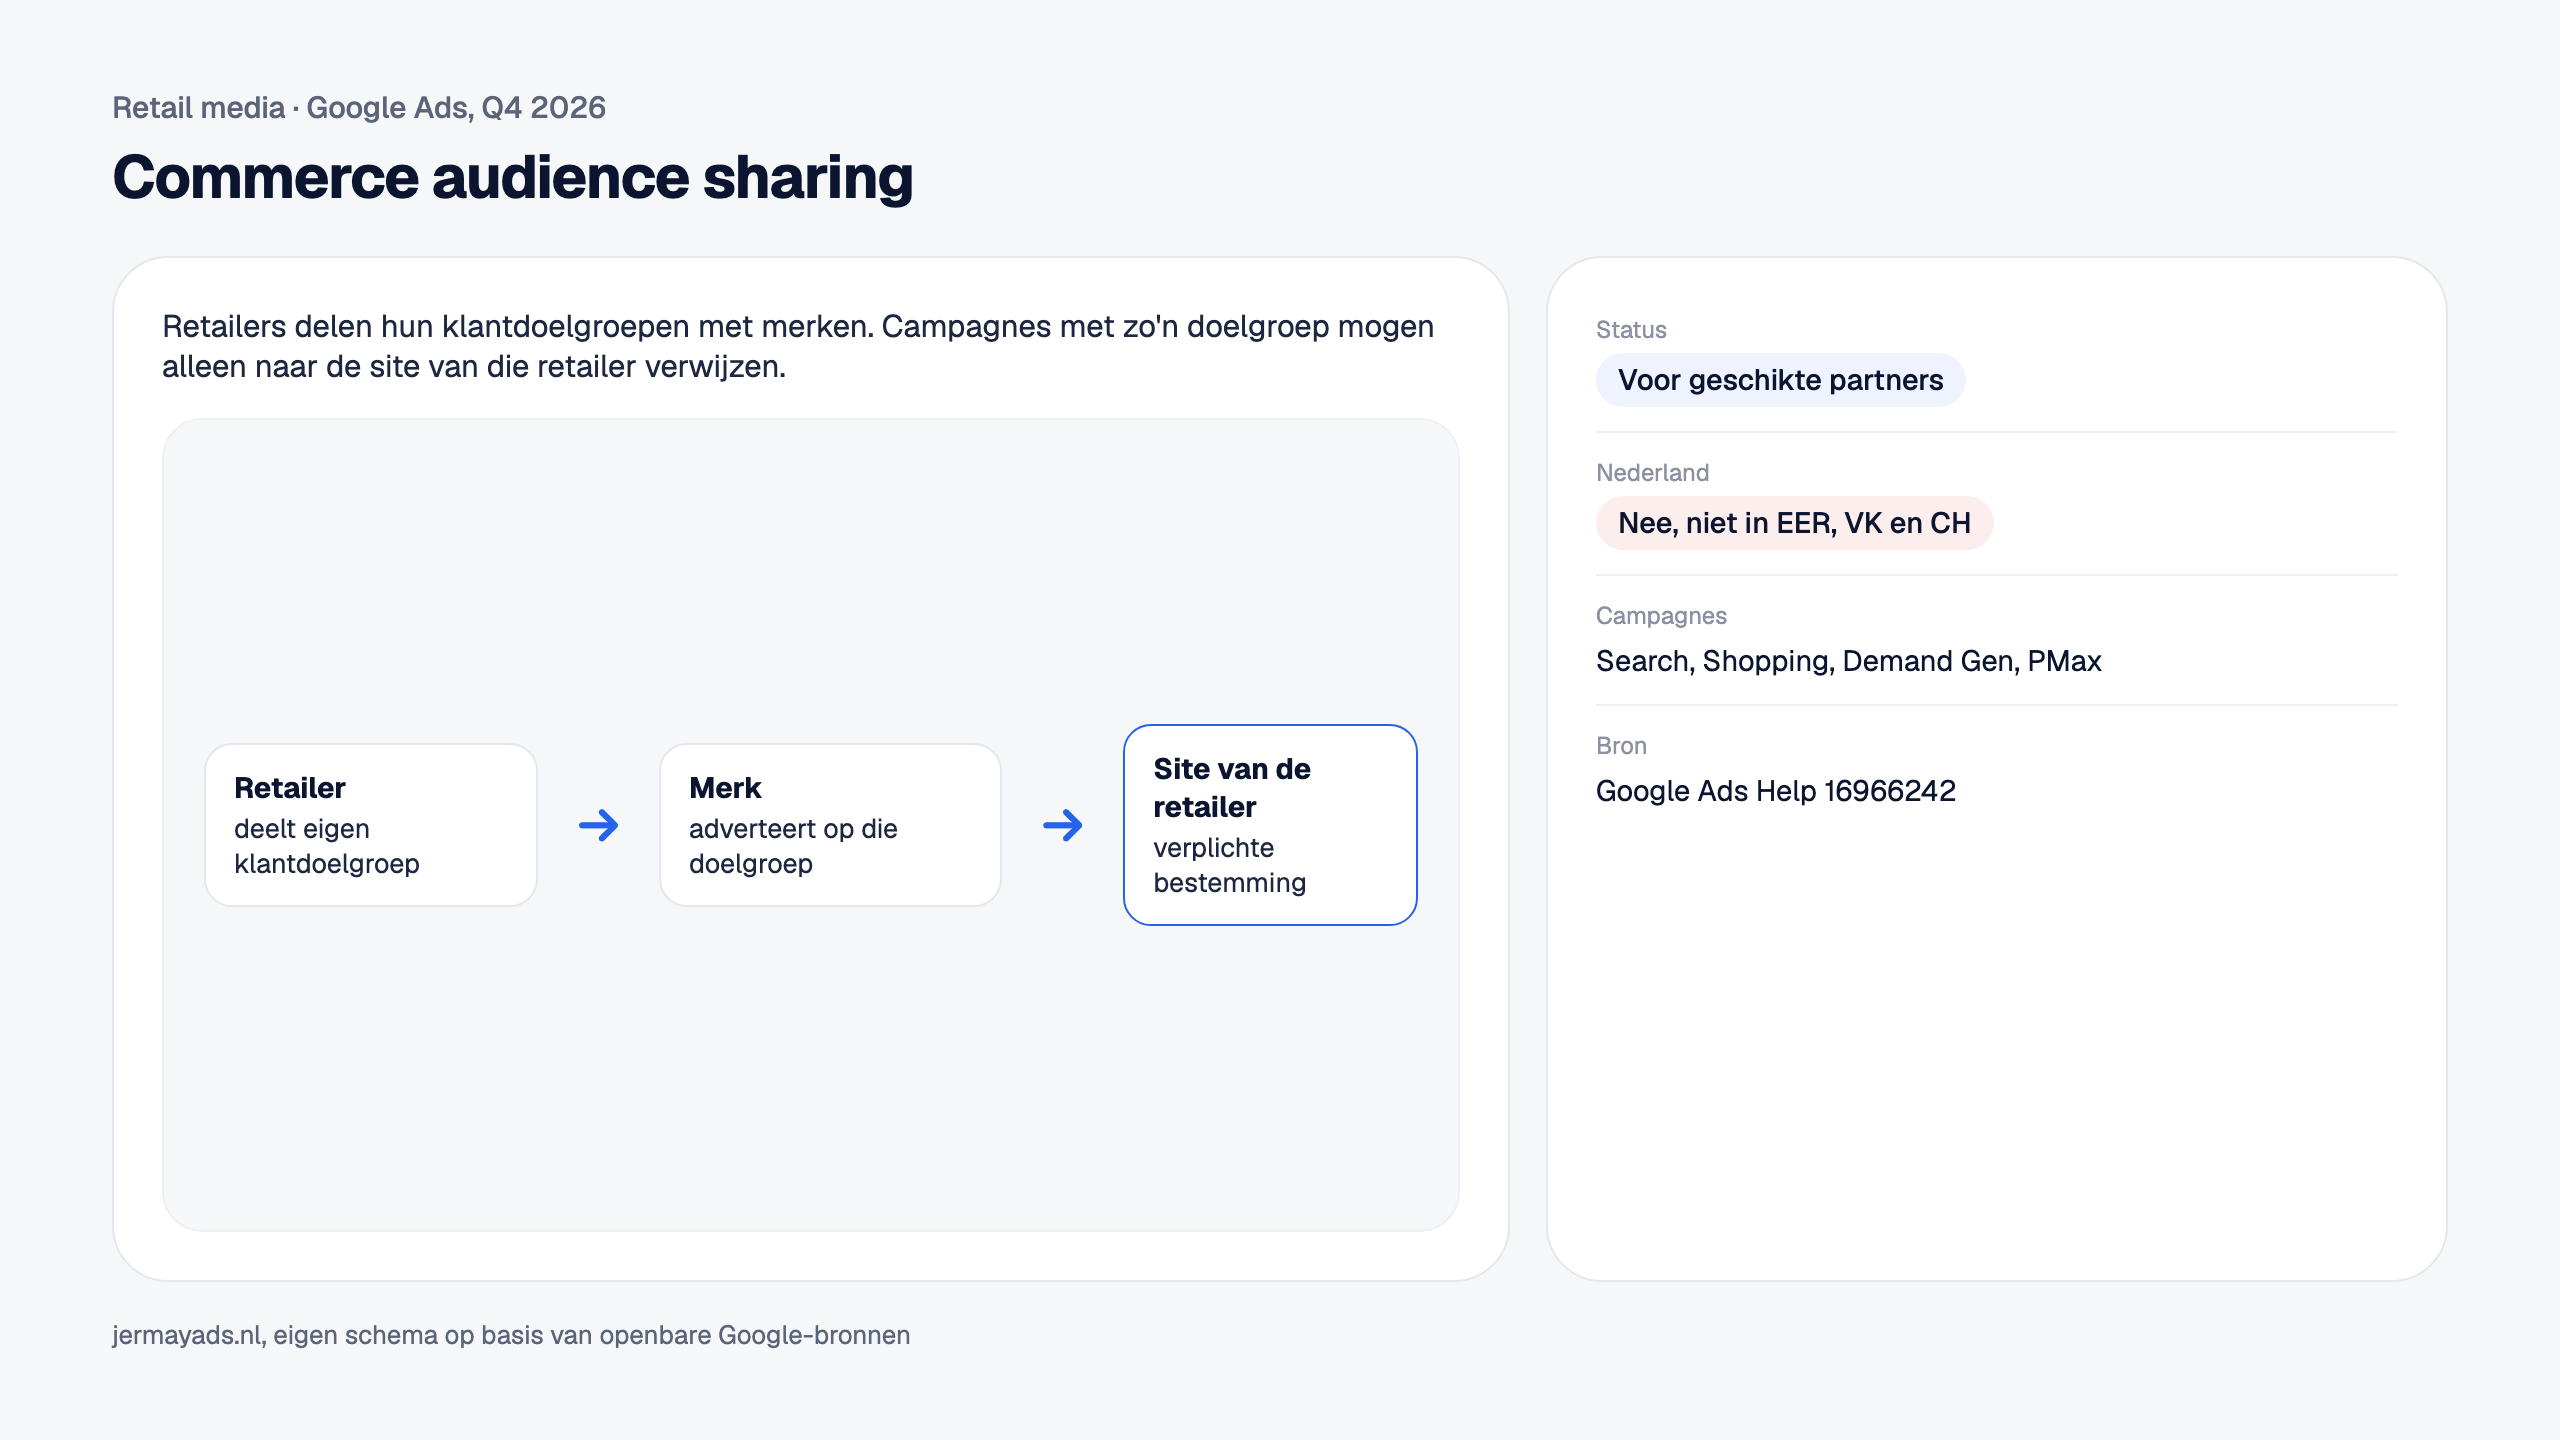Click the jermayads.nl footer credit
This screenshot has height=1440, width=2560.
511,1335
